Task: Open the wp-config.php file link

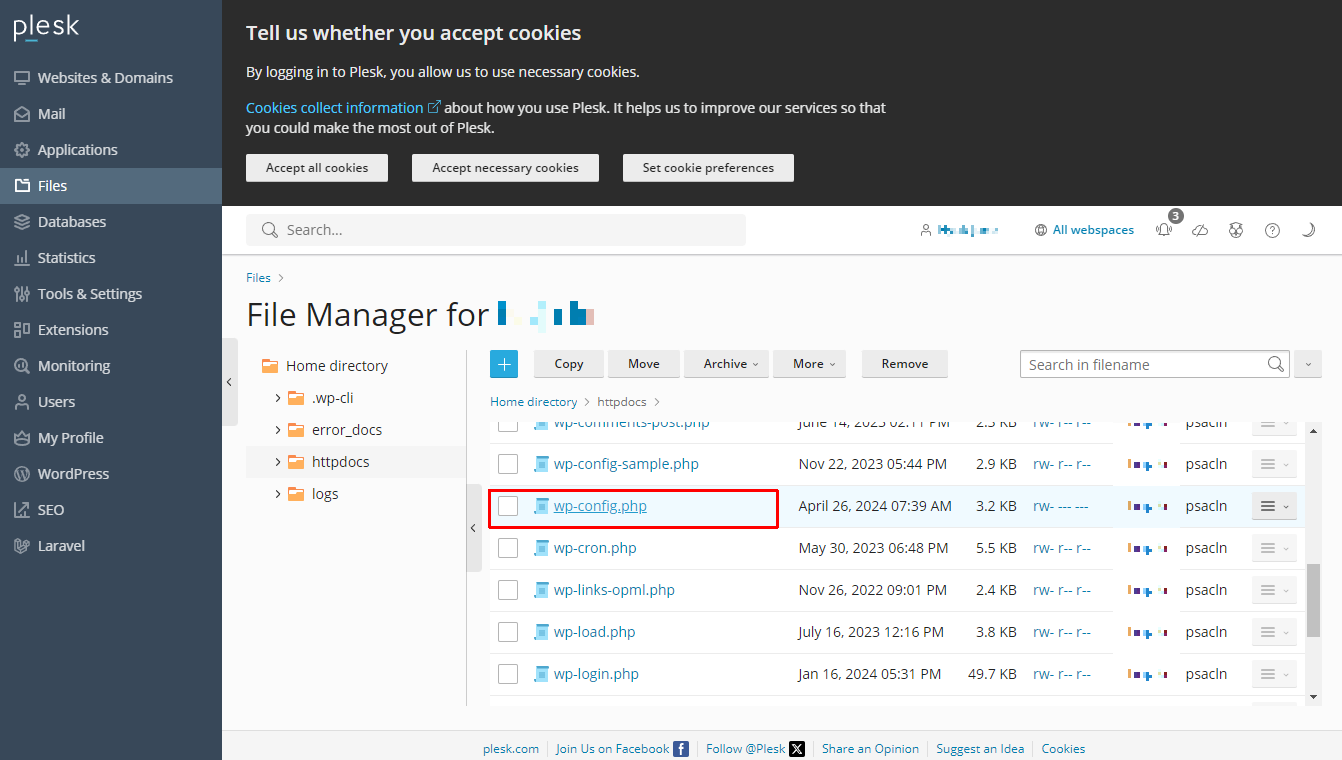Action: (600, 506)
